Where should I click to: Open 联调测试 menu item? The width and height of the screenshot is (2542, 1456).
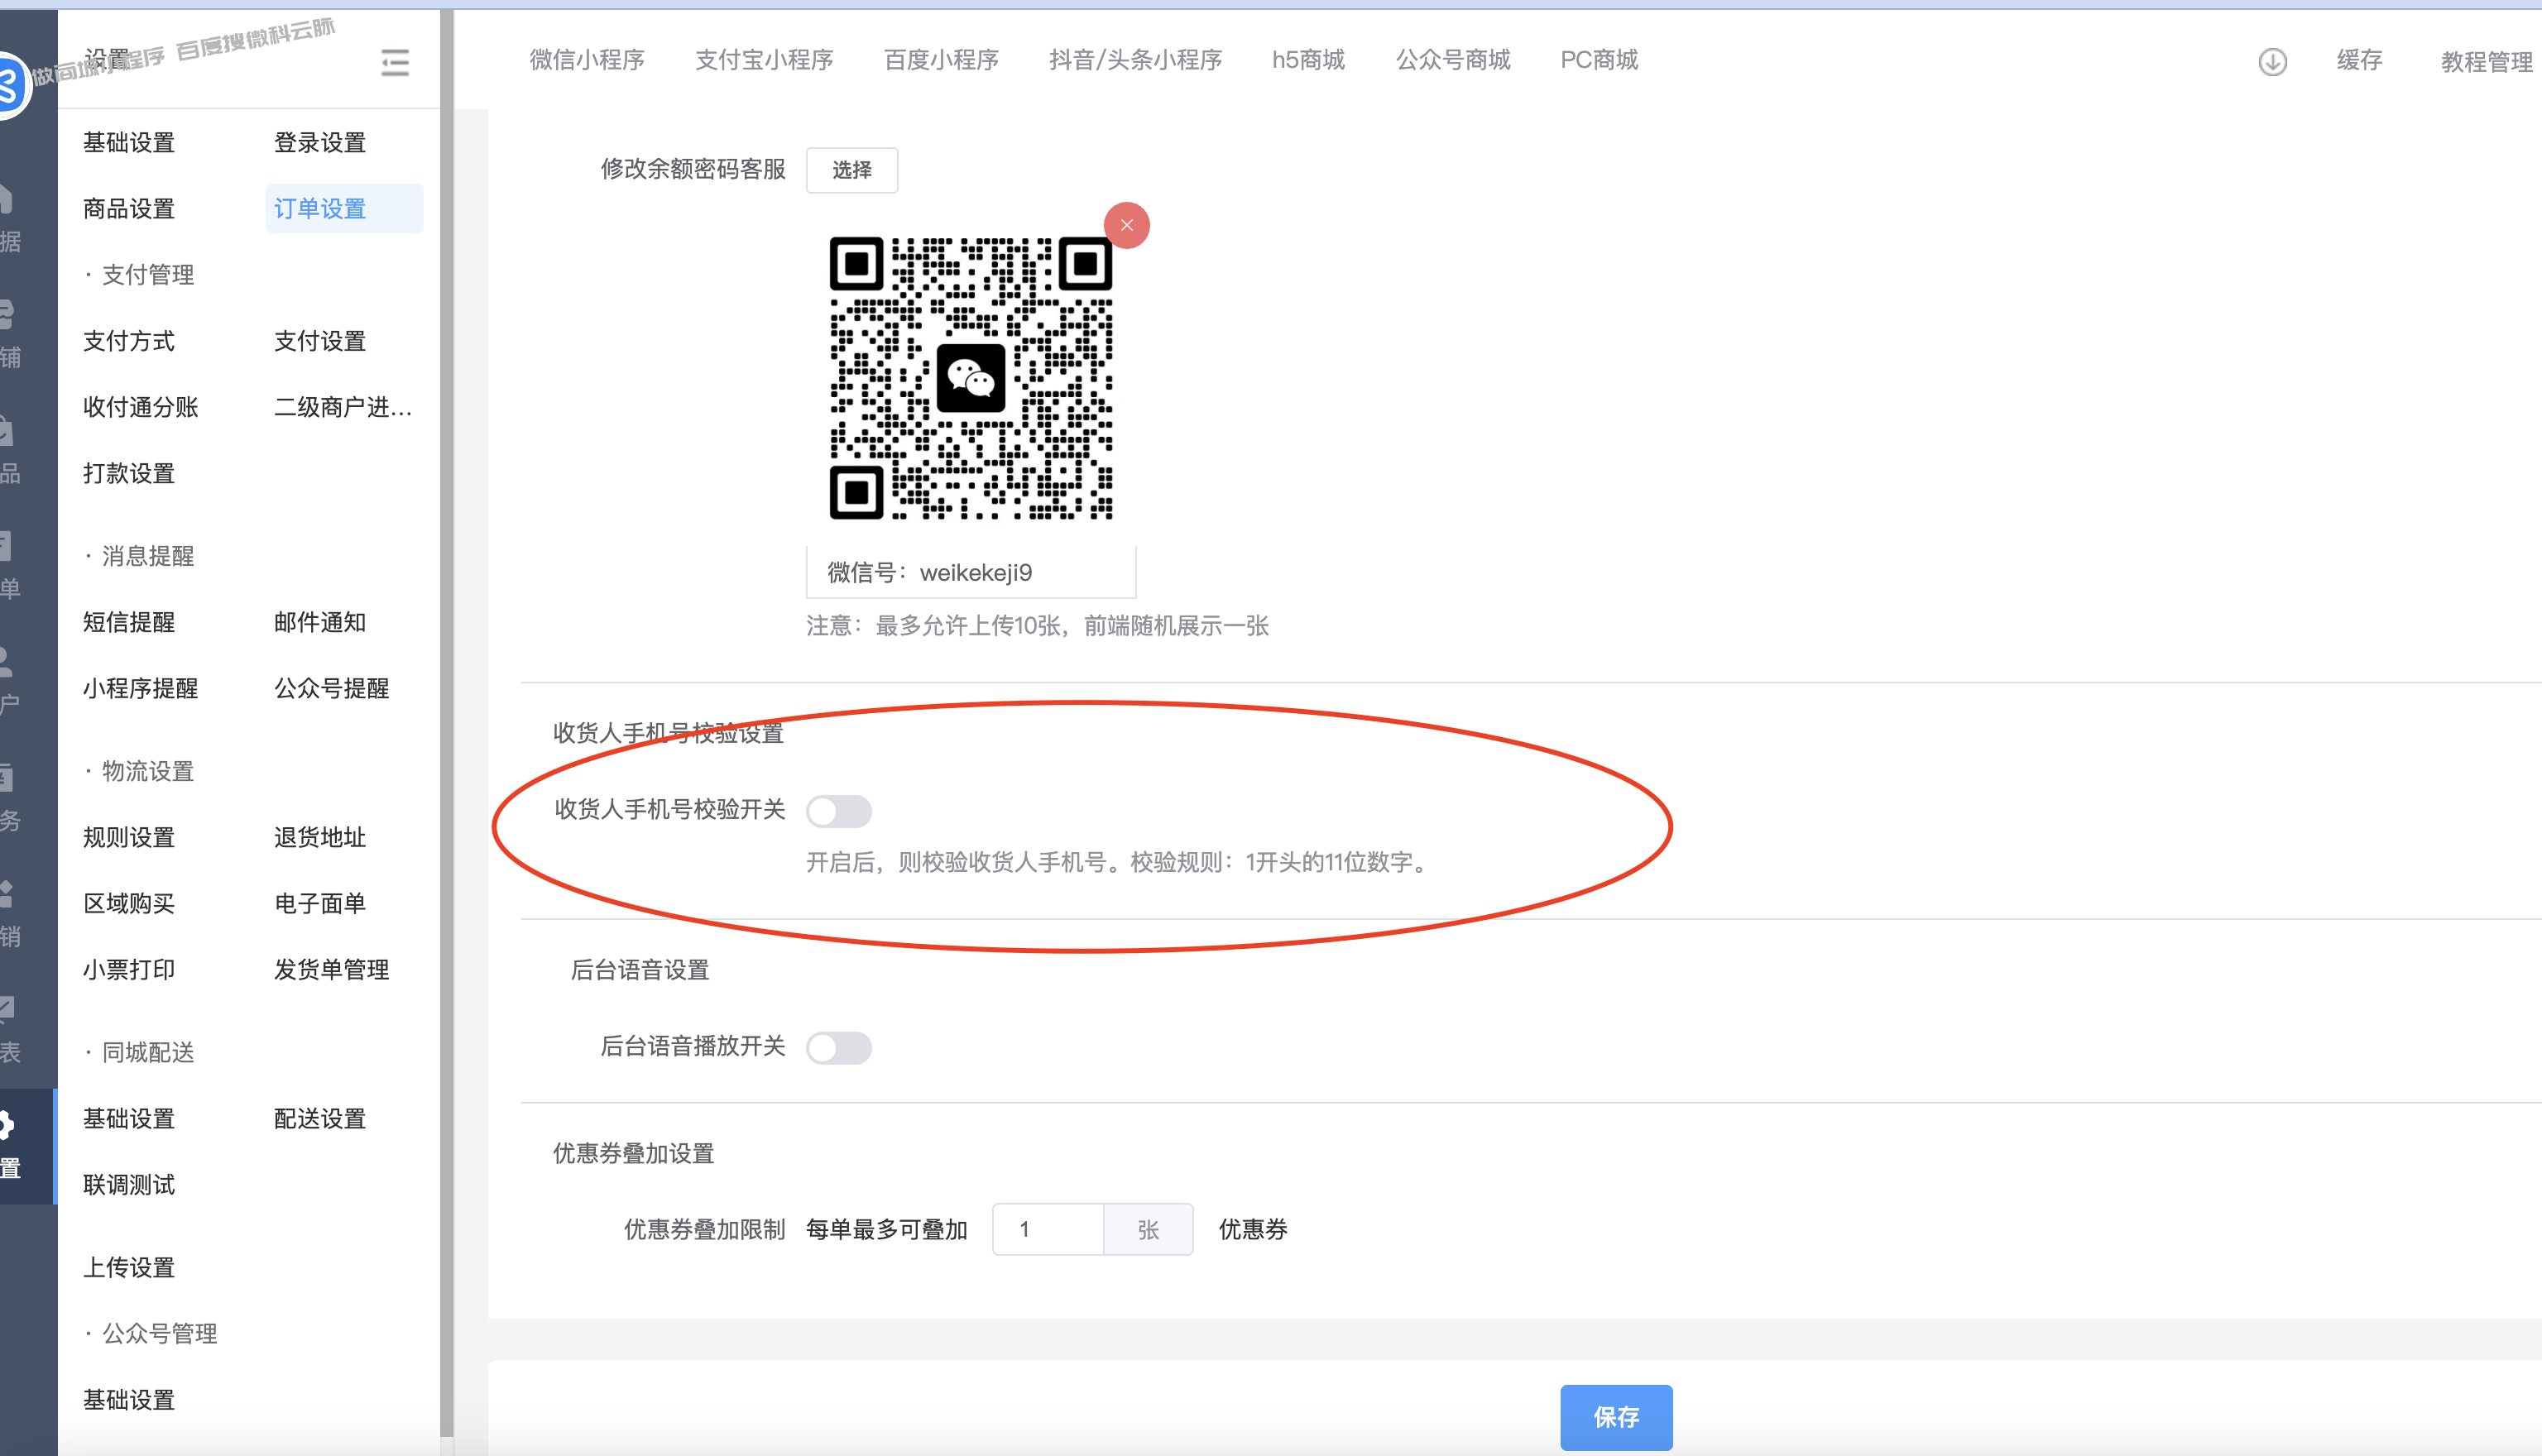tap(129, 1184)
